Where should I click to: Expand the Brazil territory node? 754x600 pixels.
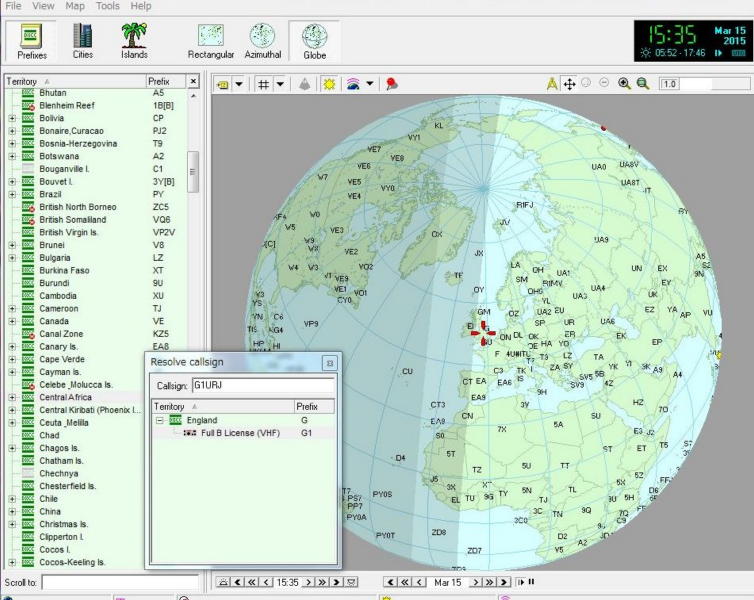[12, 195]
